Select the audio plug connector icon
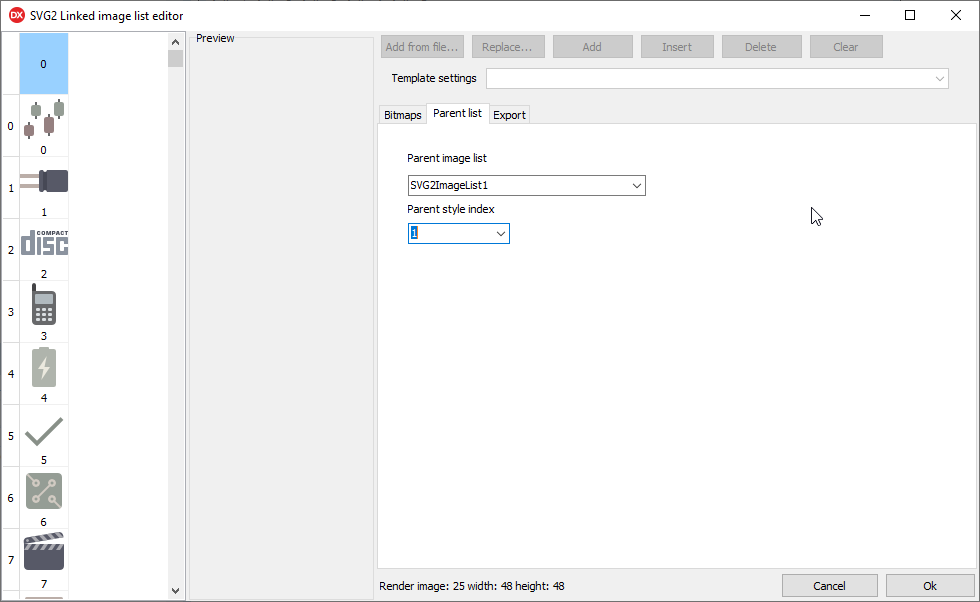 [x=44, y=181]
